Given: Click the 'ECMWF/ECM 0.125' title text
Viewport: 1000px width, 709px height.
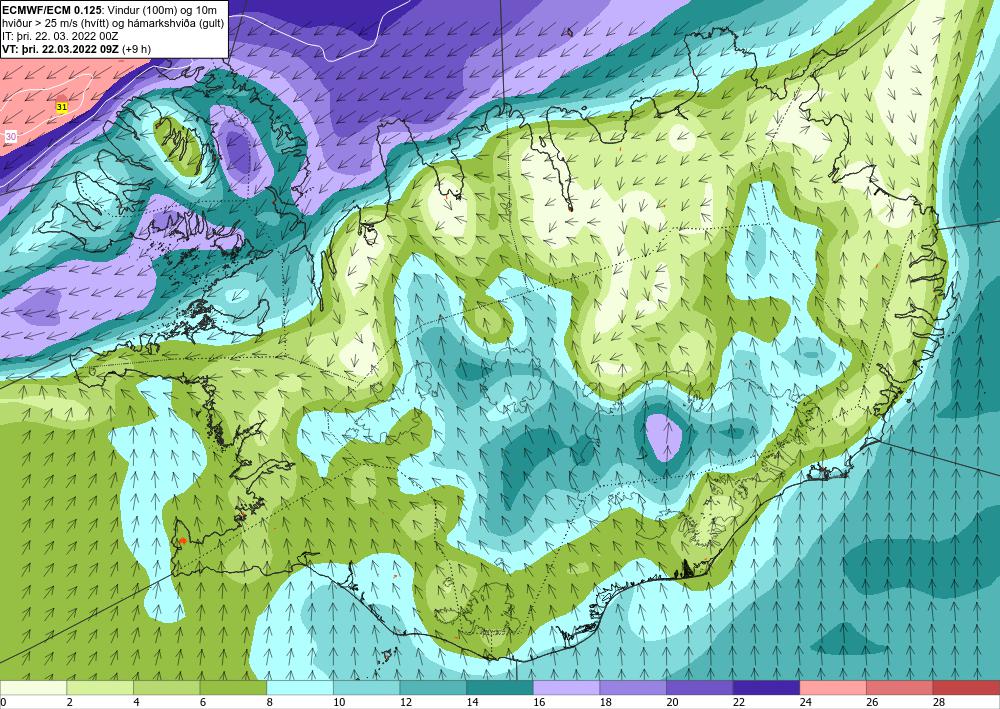Looking at the screenshot, I should [51, 9].
